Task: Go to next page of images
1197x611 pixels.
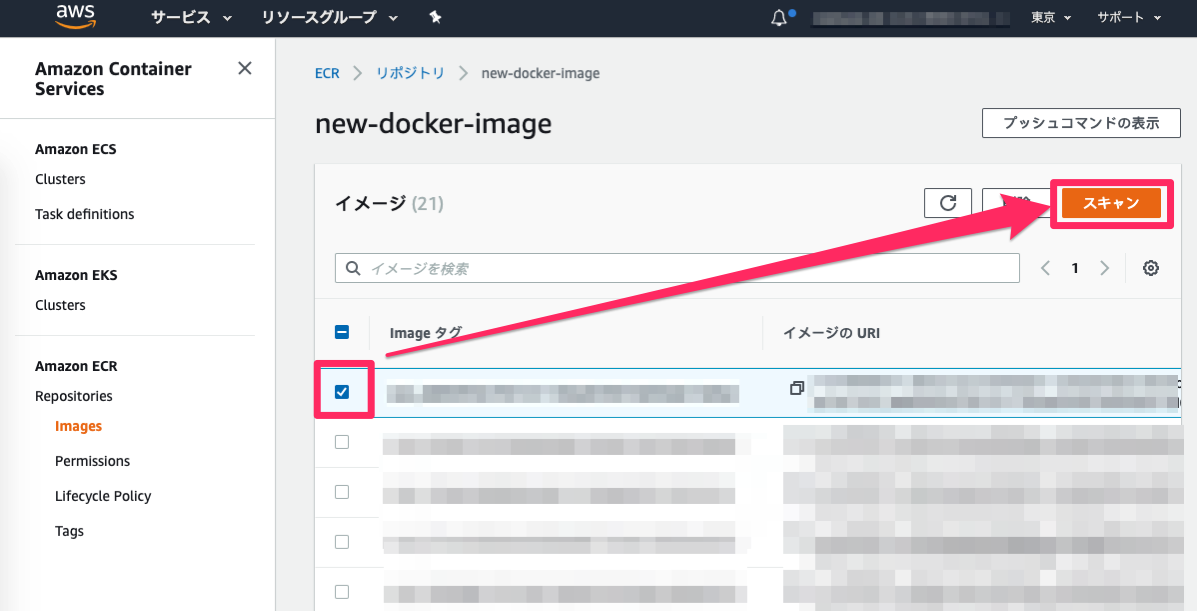Action: tap(1104, 268)
